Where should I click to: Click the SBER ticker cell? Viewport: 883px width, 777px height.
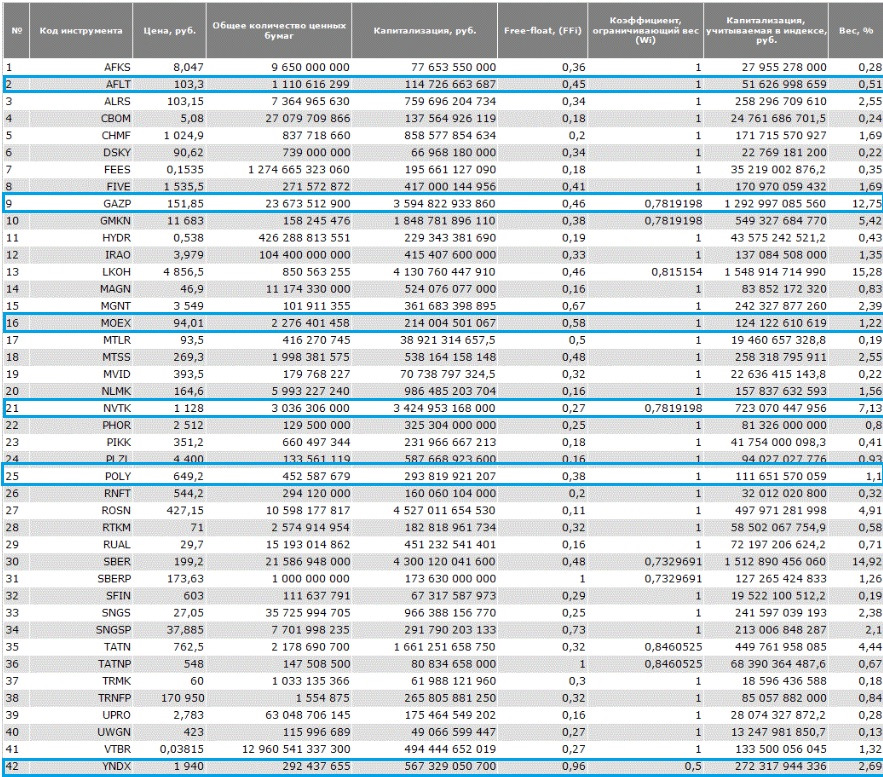[117, 562]
